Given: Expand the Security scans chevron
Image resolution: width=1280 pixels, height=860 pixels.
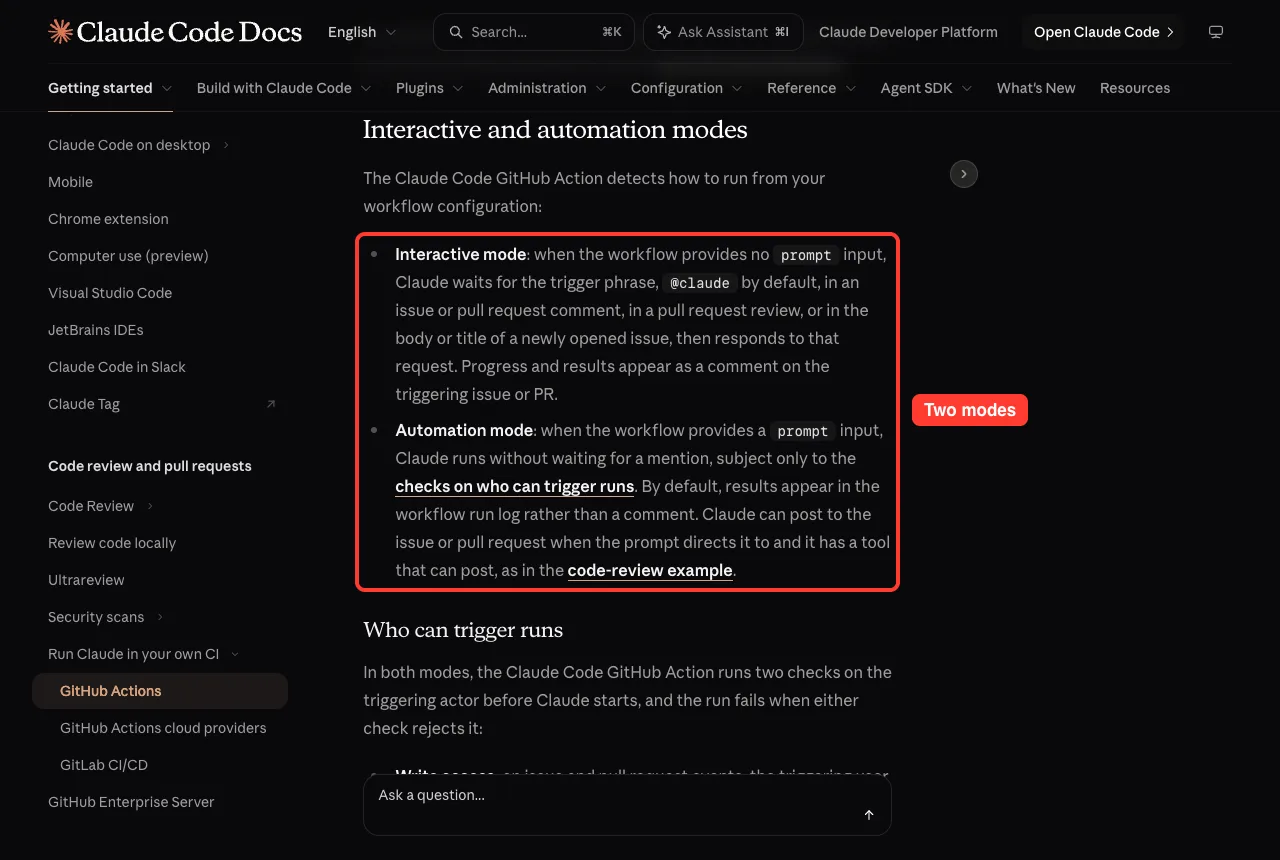Looking at the screenshot, I should point(161,617).
